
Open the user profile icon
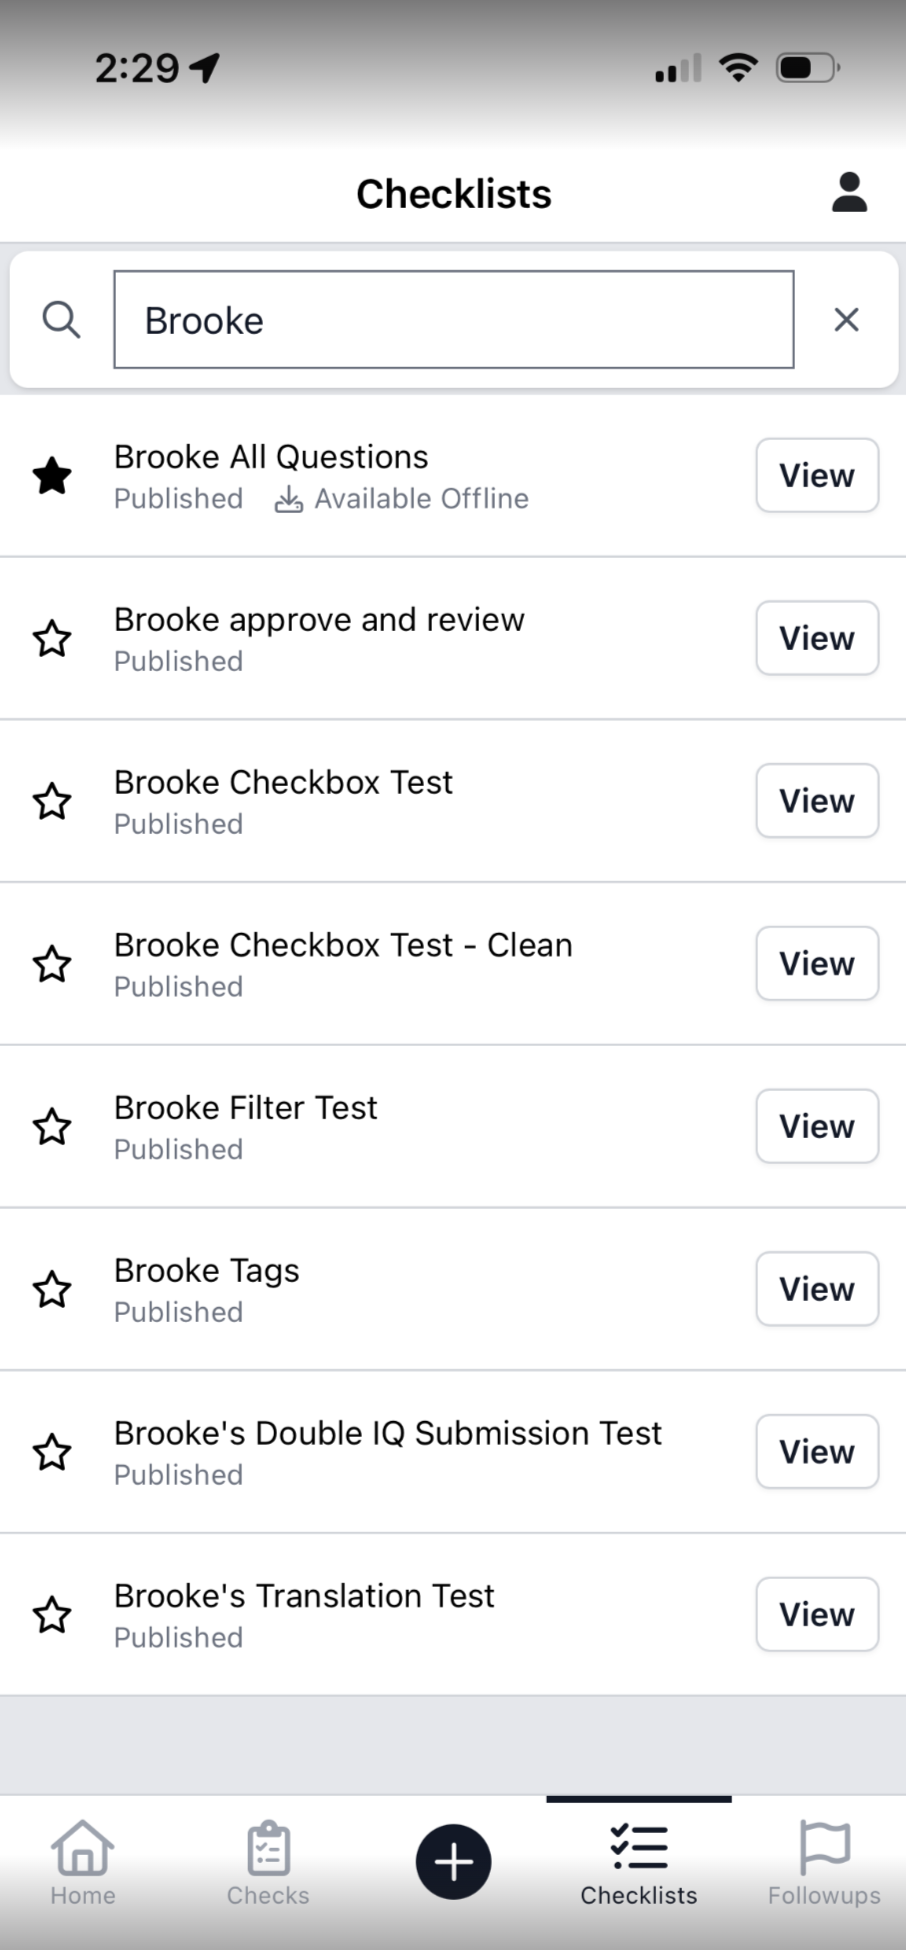pyautogui.click(x=849, y=193)
